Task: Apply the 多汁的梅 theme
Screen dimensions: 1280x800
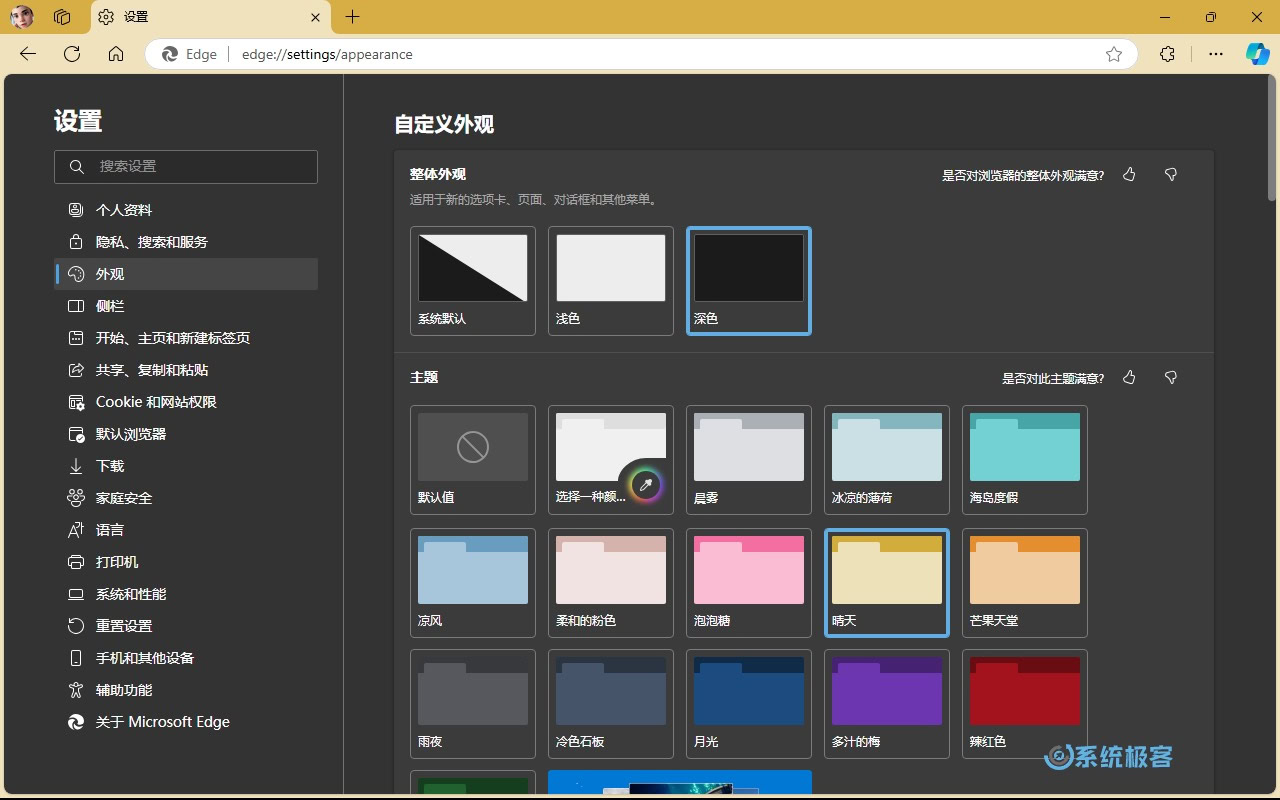Action: point(887,704)
